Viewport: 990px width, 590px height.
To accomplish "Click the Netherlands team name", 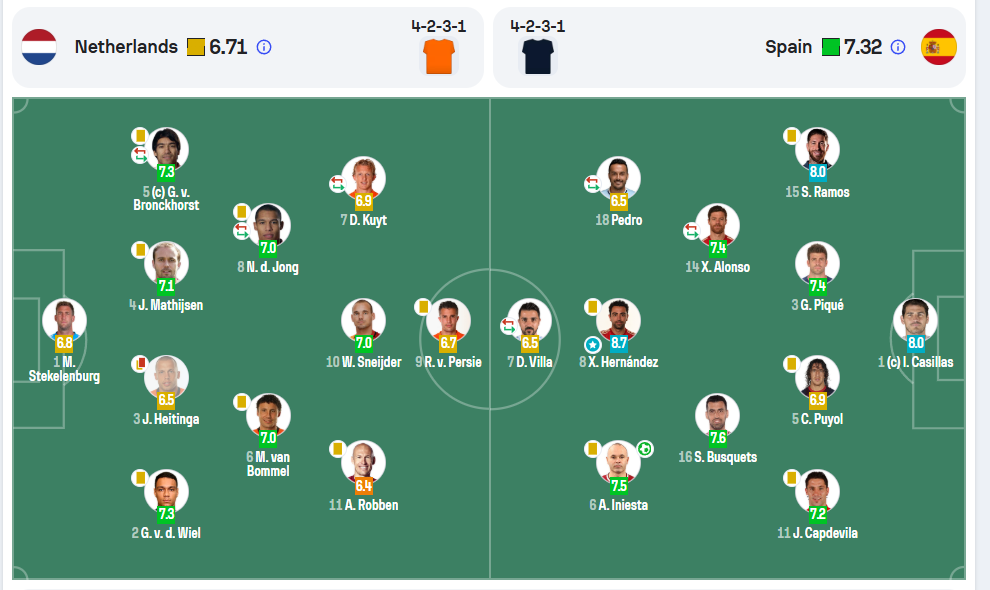I will [126, 47].
